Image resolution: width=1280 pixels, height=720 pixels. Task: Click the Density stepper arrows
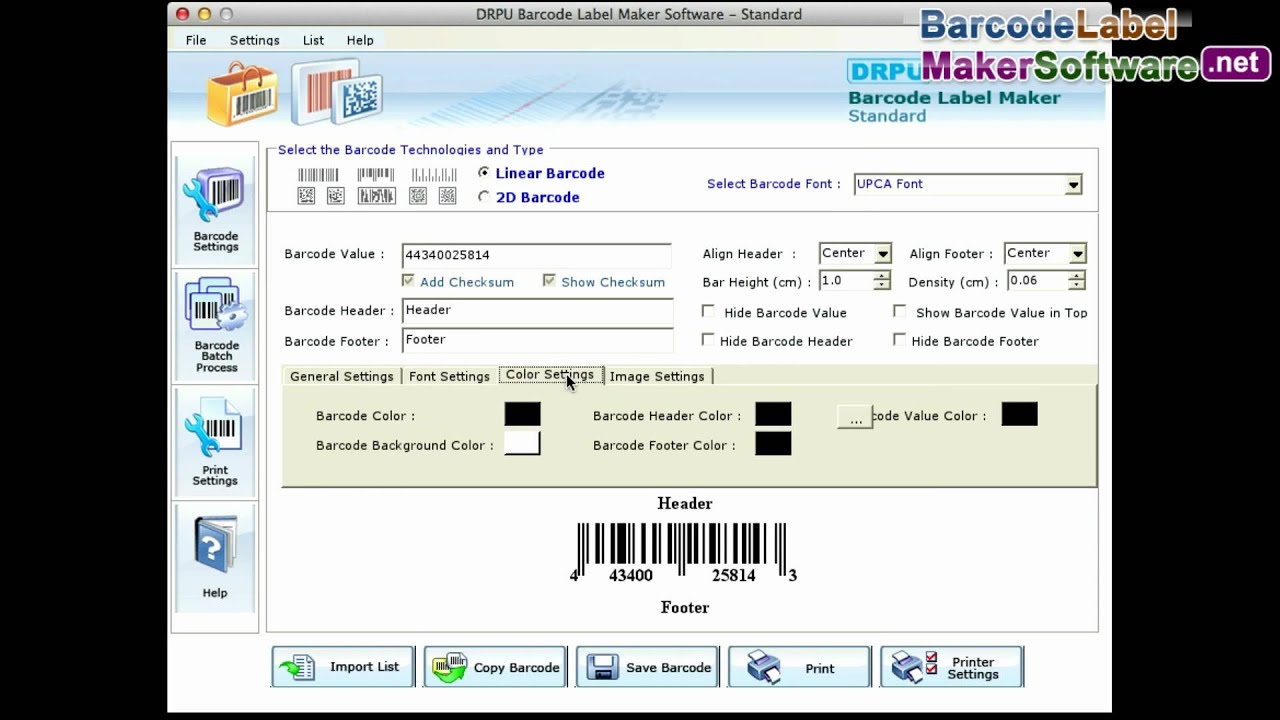coord(1076,281)
